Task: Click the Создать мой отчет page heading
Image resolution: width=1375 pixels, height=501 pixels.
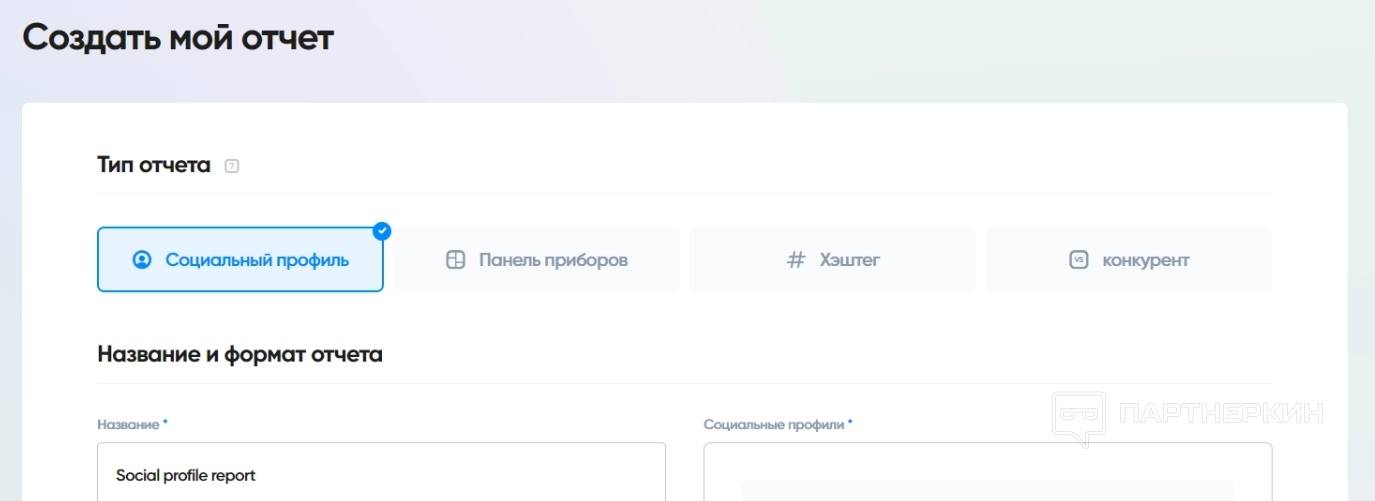Action: pyautogui.click(x=178, y=37)
